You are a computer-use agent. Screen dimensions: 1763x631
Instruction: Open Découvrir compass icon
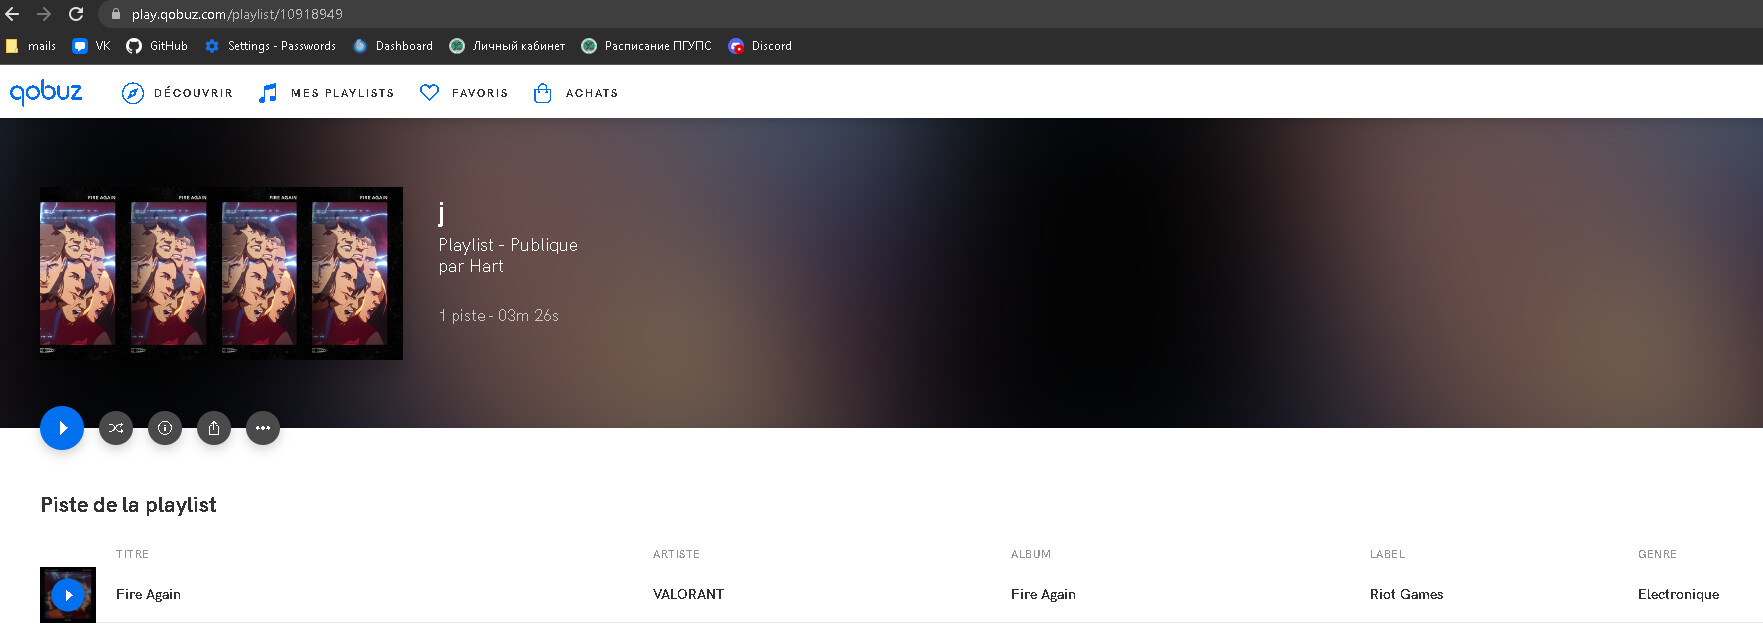pos(133,93)
